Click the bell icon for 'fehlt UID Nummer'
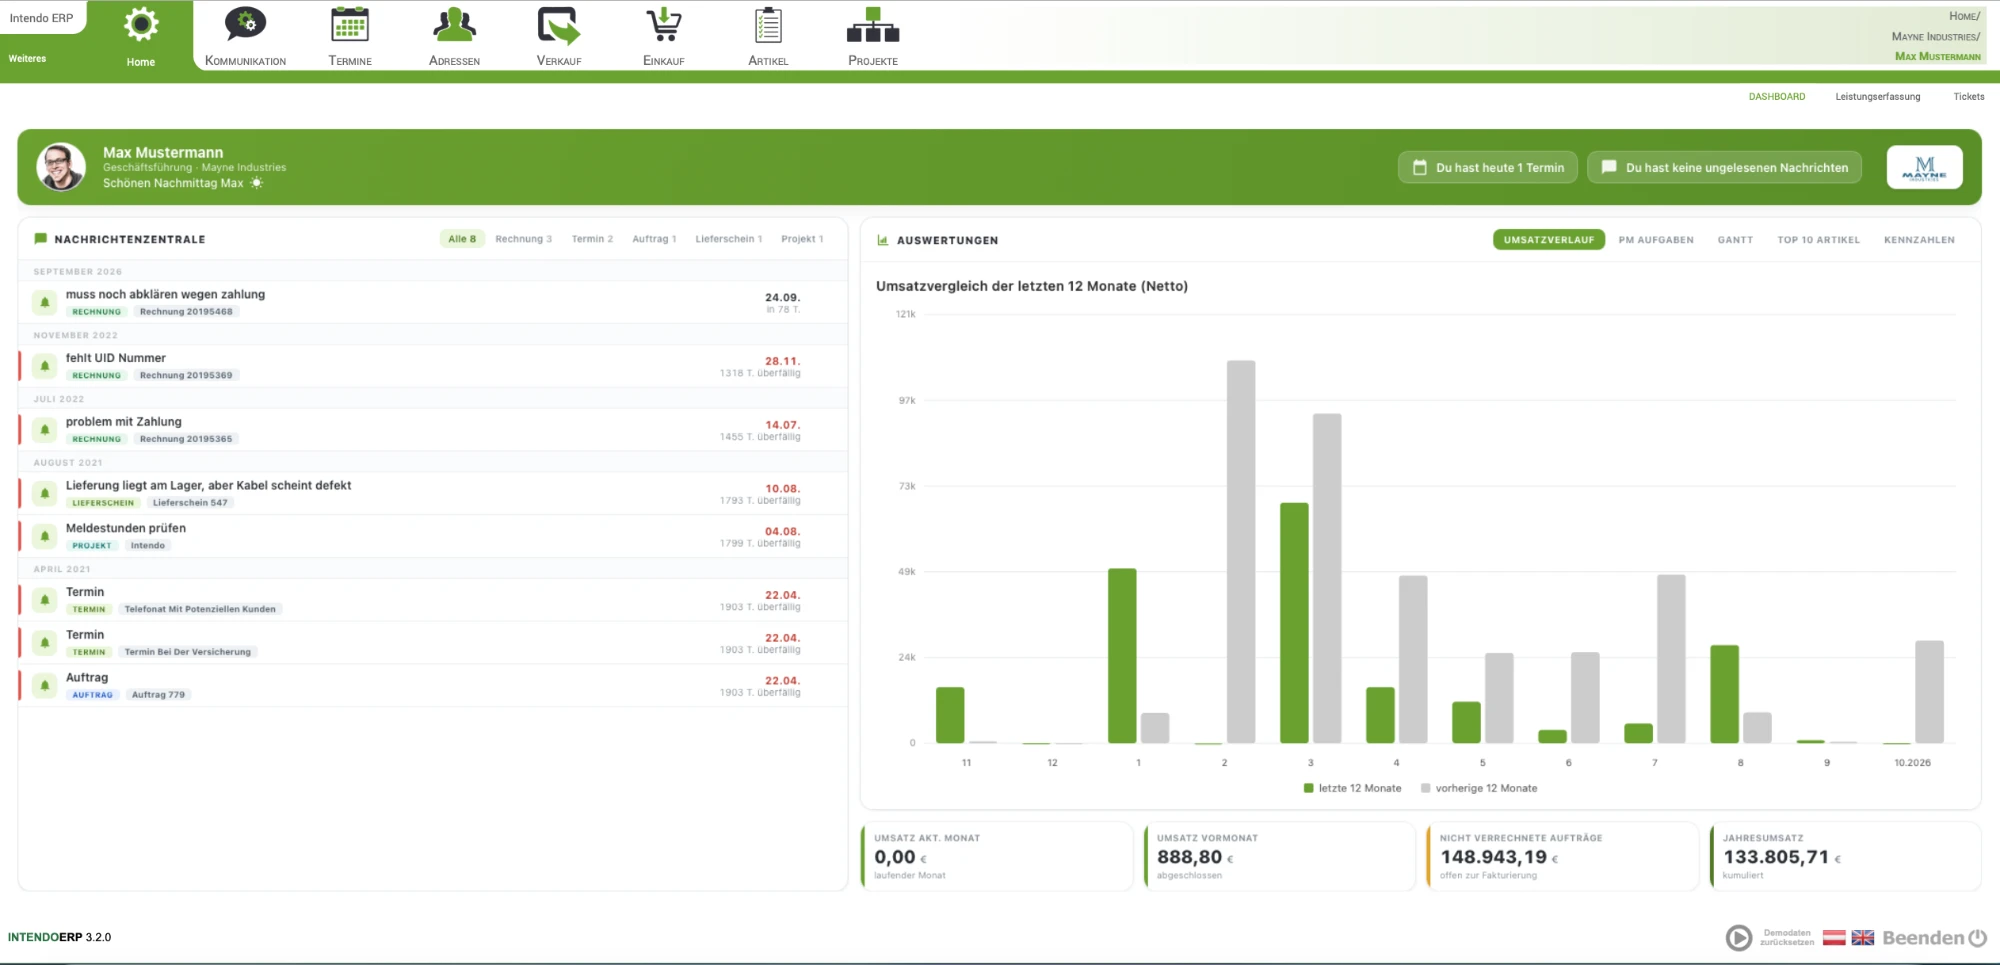 point(45,366)
